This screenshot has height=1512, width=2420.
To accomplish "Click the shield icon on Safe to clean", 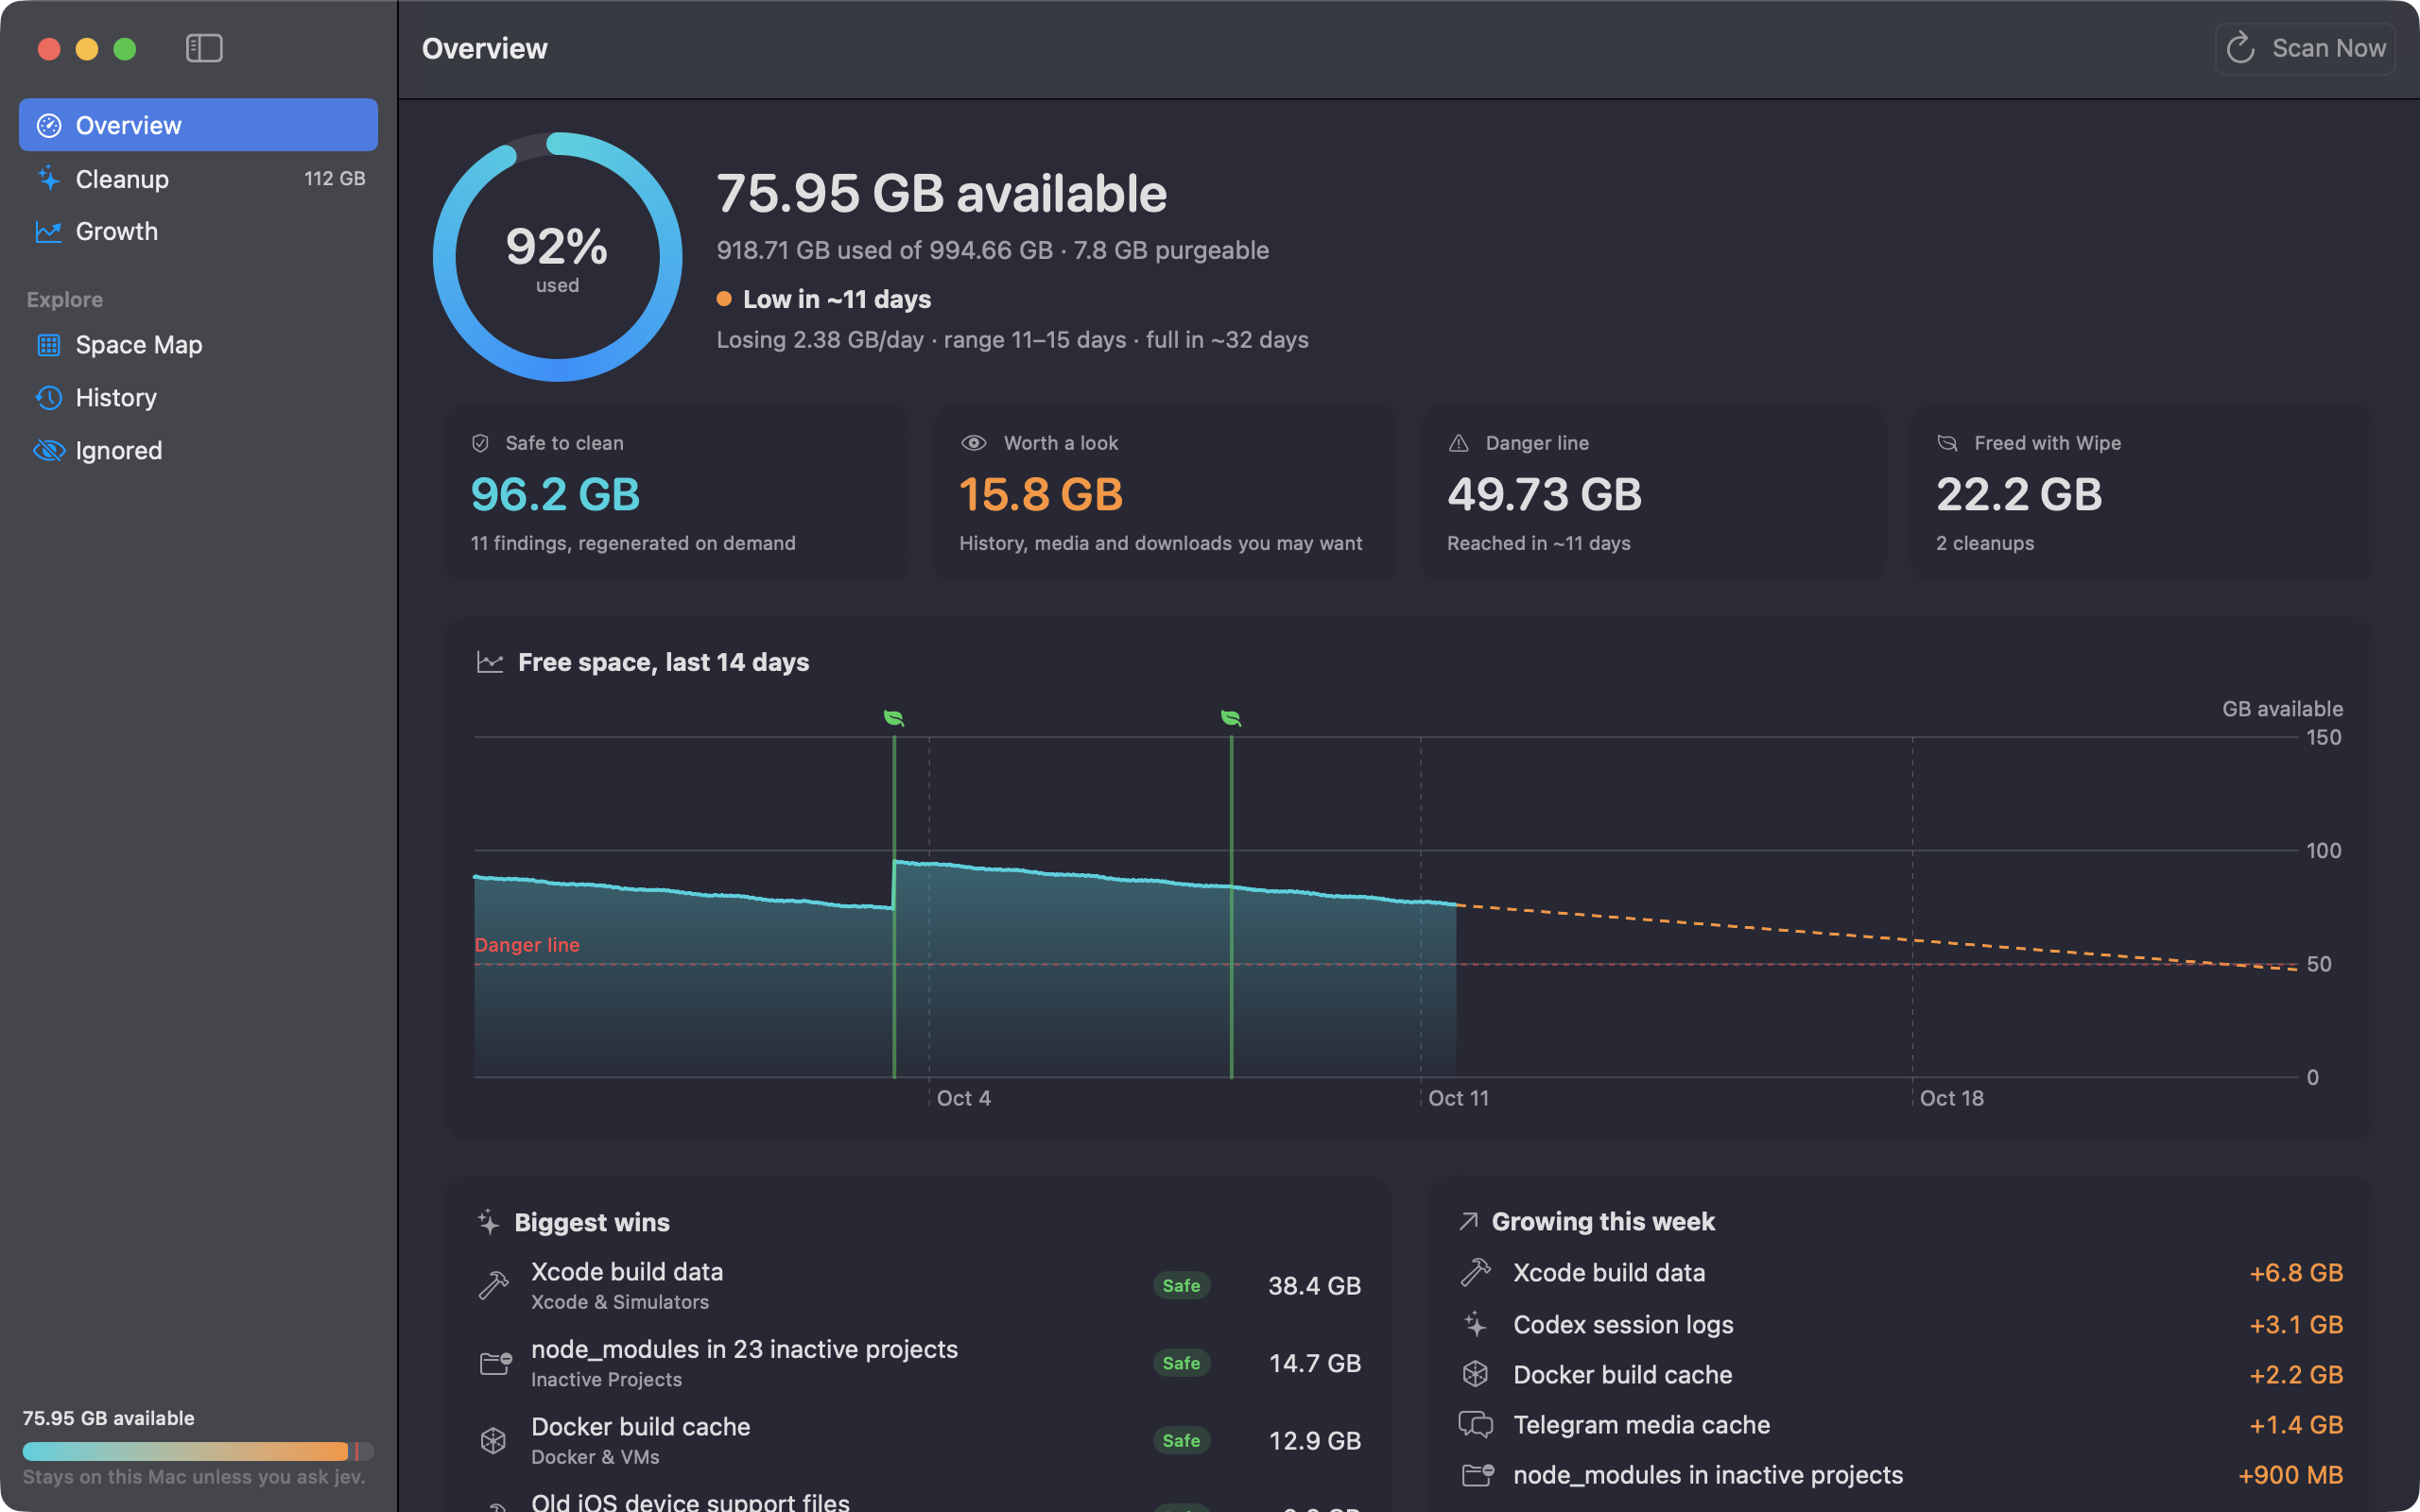I will [480, 443].
